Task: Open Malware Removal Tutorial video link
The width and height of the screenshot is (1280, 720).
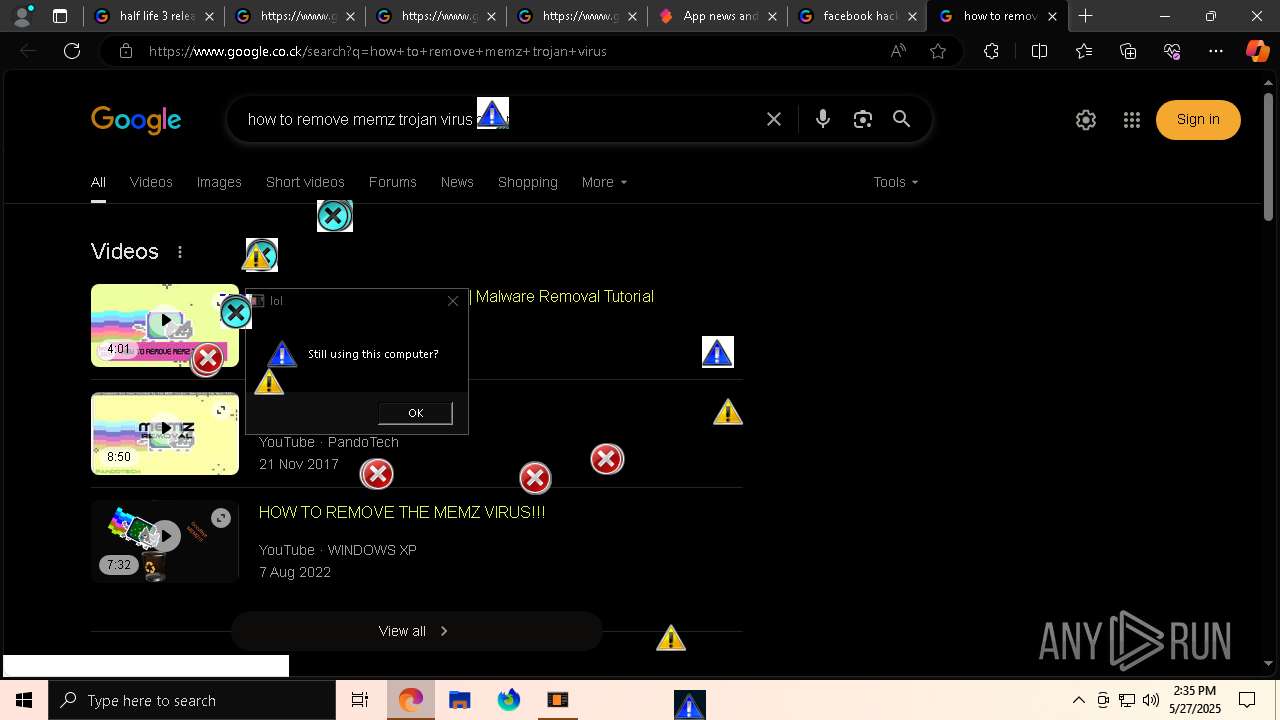Action: pos(565,296)
